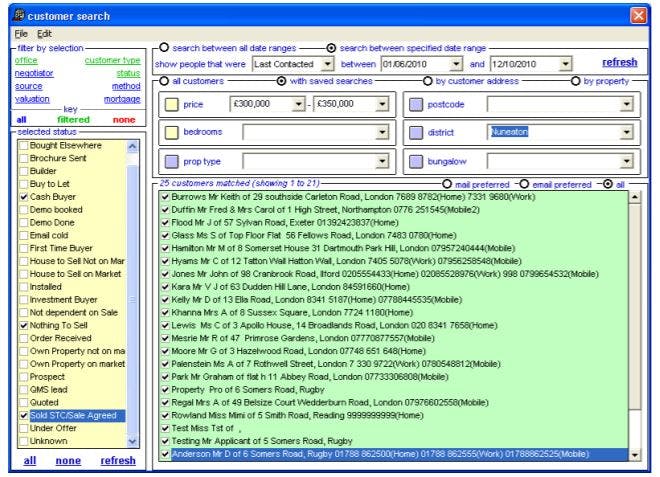This screenshot has width=660, height=477.
Task: Click the source filter link
Action: 29,86
